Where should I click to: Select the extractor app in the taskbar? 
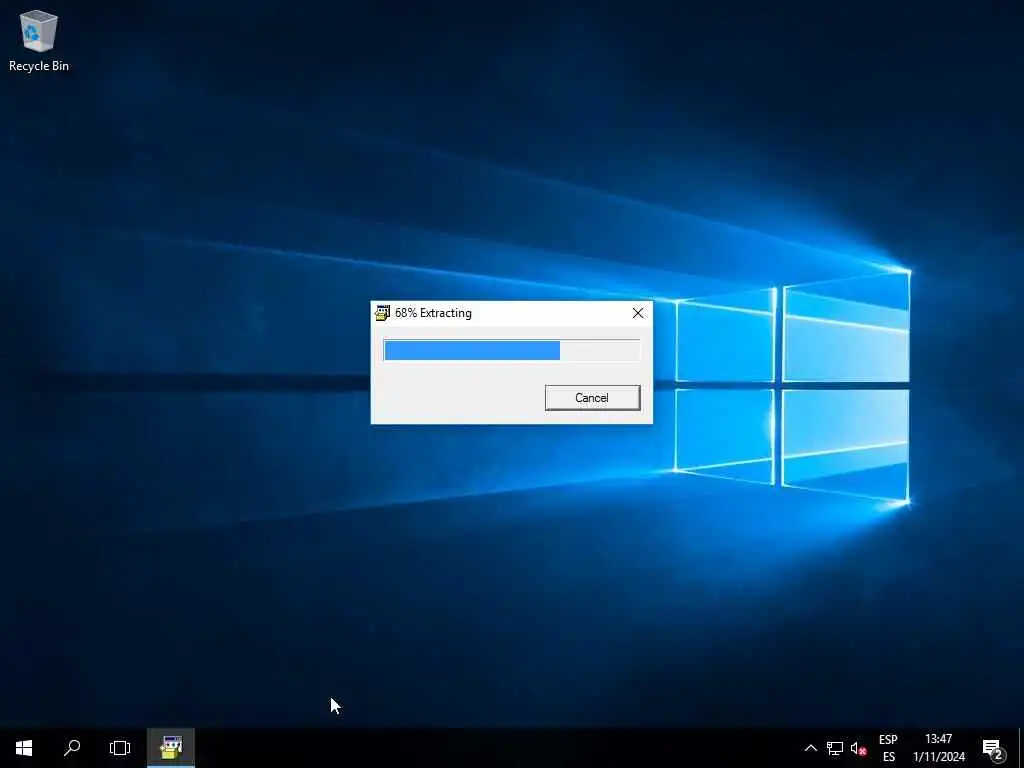pos(170,748)
